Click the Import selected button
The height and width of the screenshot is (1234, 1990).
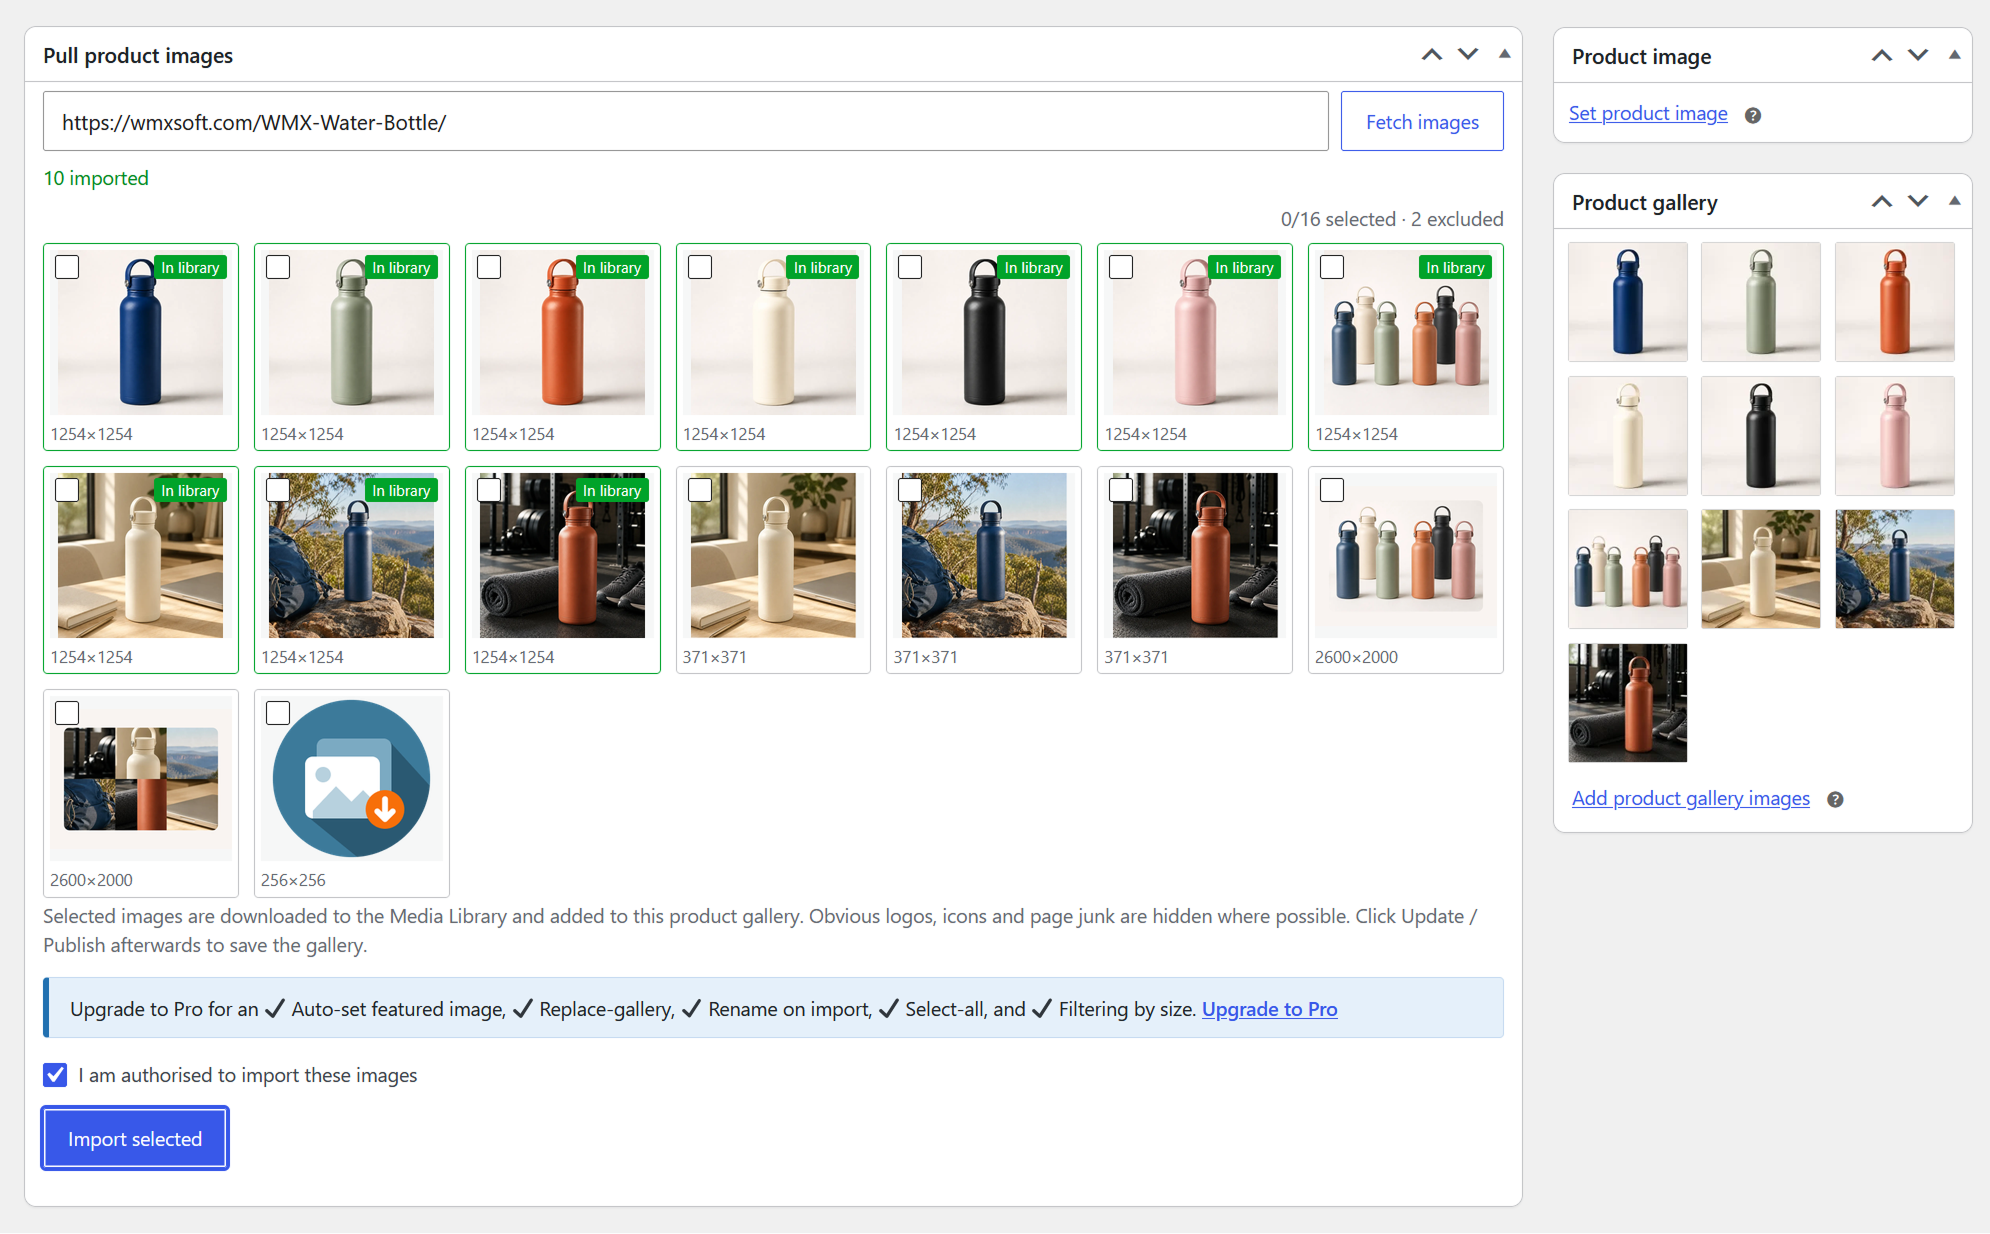coord(135,1139)
